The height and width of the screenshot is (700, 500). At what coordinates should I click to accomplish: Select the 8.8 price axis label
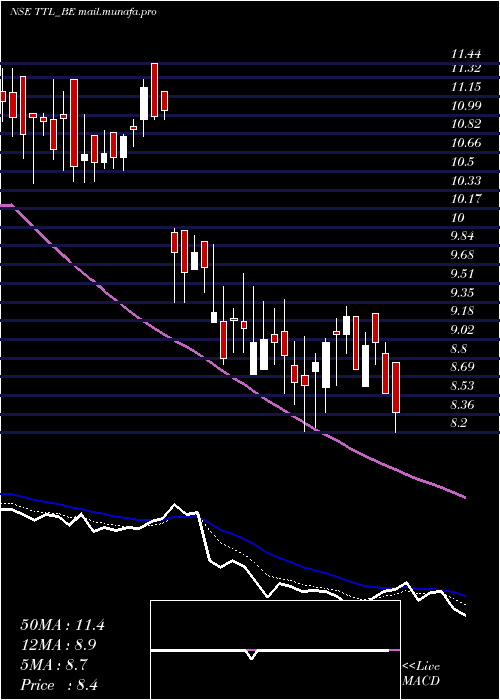point(459,349)
